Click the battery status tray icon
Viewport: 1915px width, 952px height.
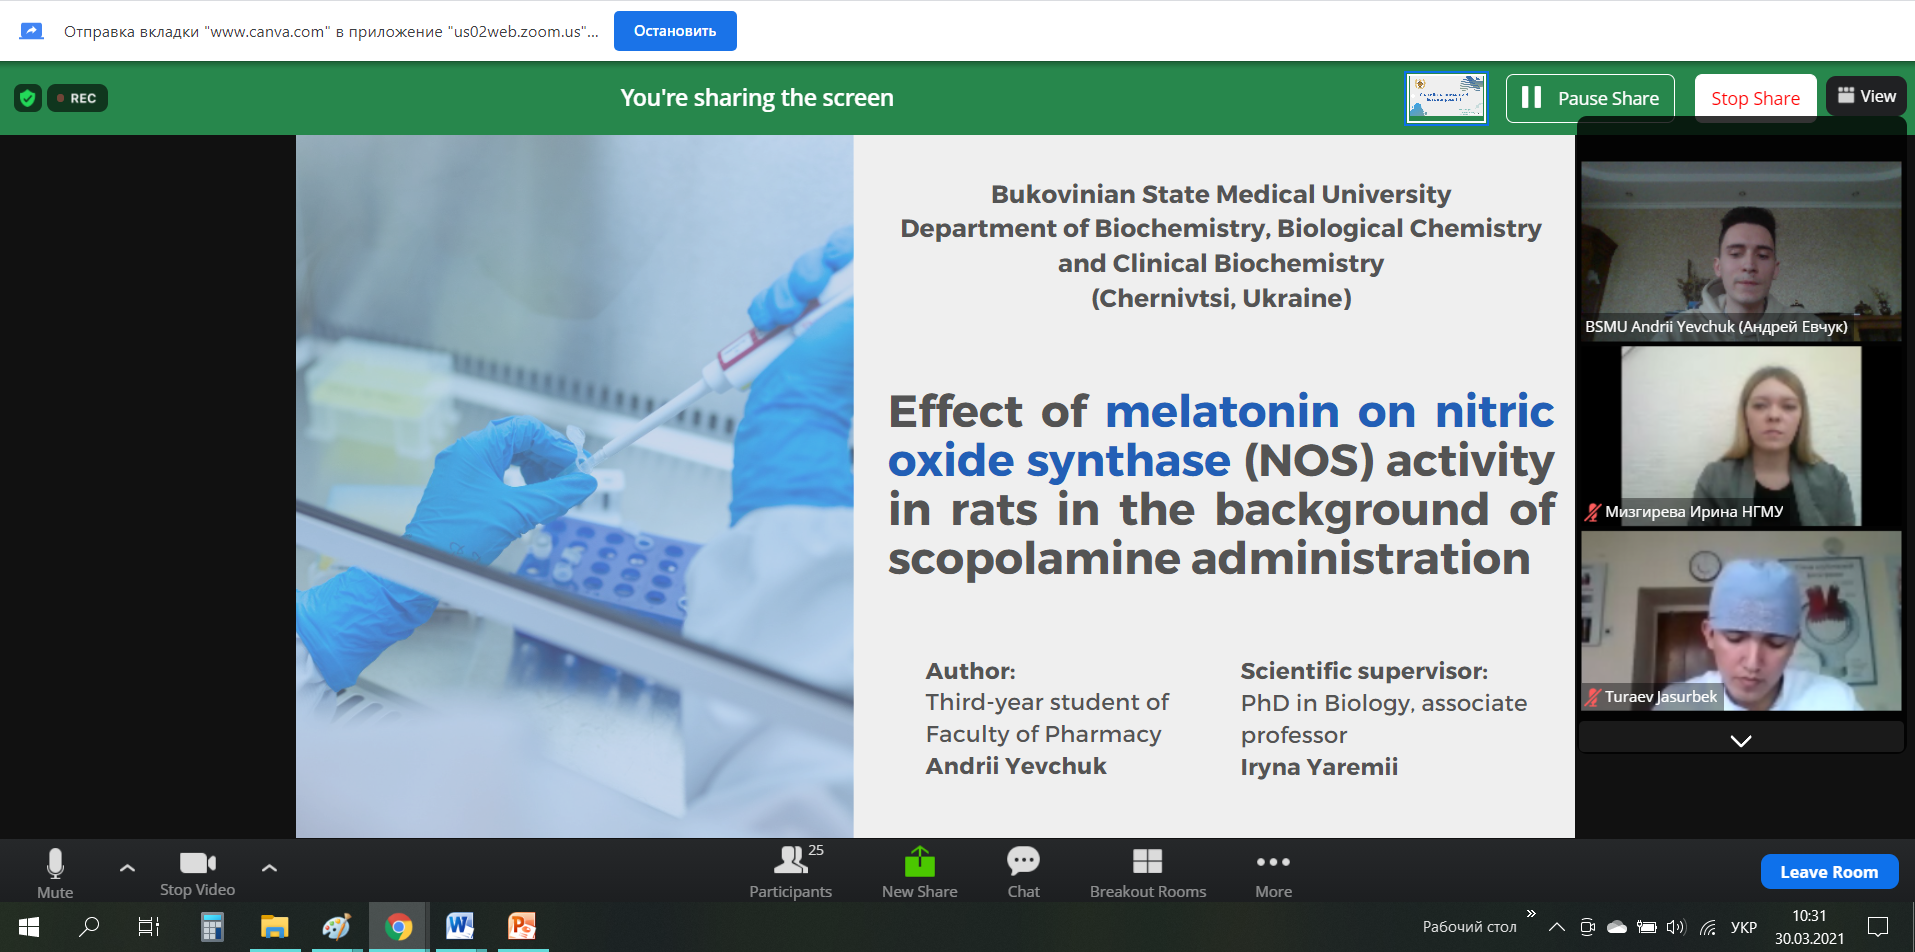click(x=1647, y=927)
